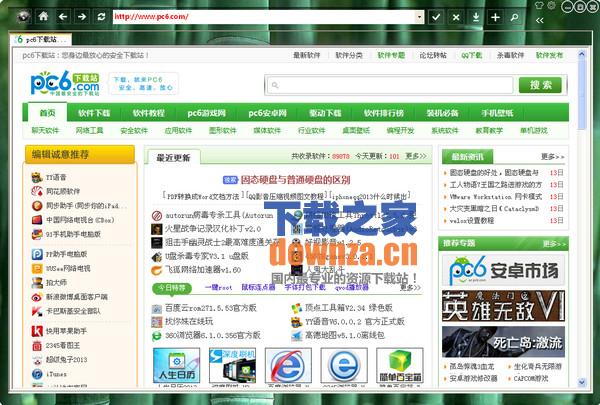The height and width of the screenshot is (405, 600).
Task: Open the 简单百宝箱 thumbnail
Action: coord(400,365)
